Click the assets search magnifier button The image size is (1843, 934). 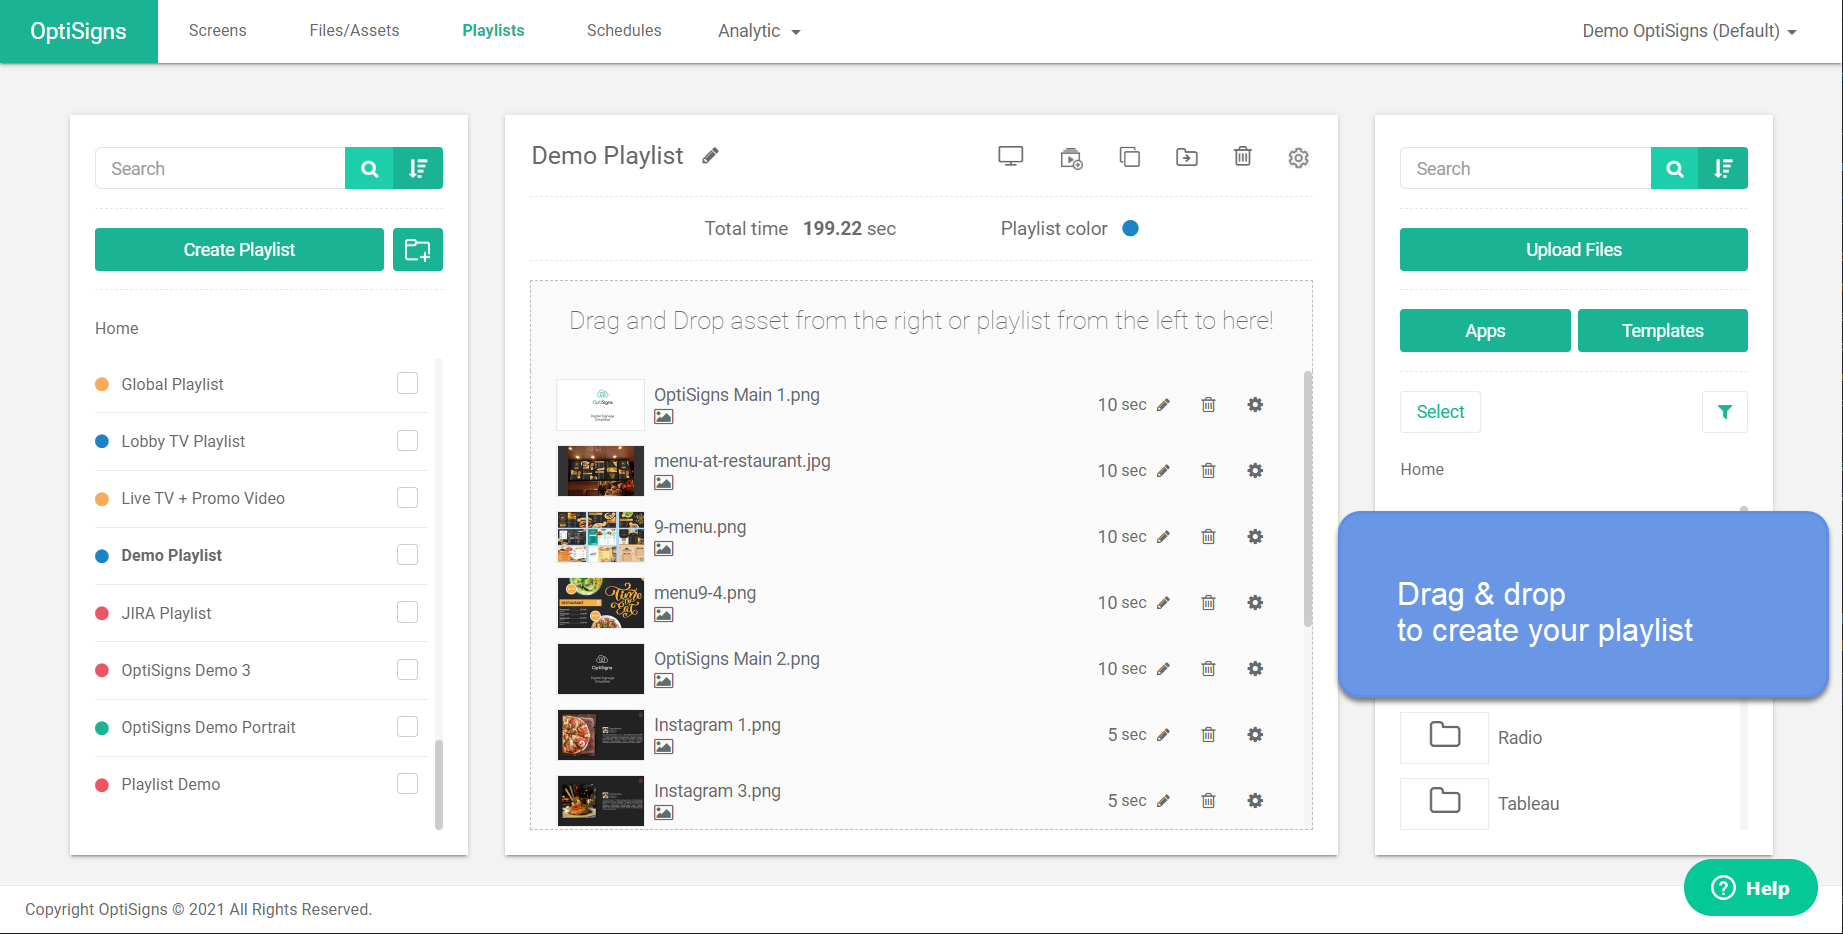coord(1675,168)
